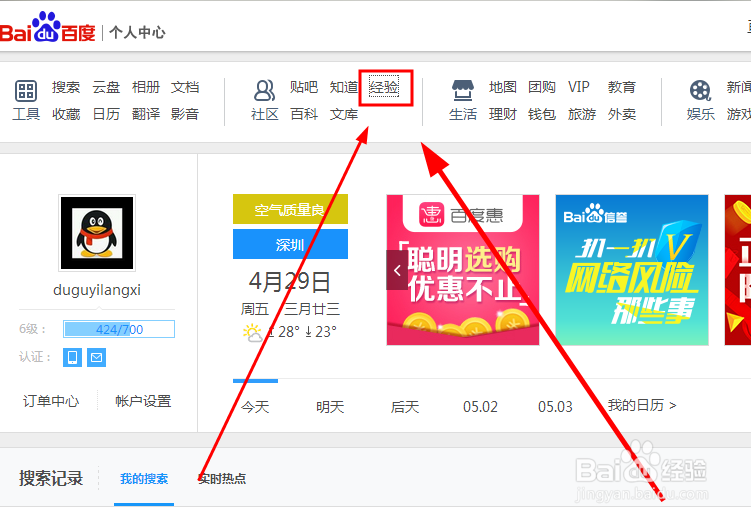Viewport: 751px width, 520px height.
Task: Open 百科 link
Action: point(304,114)
